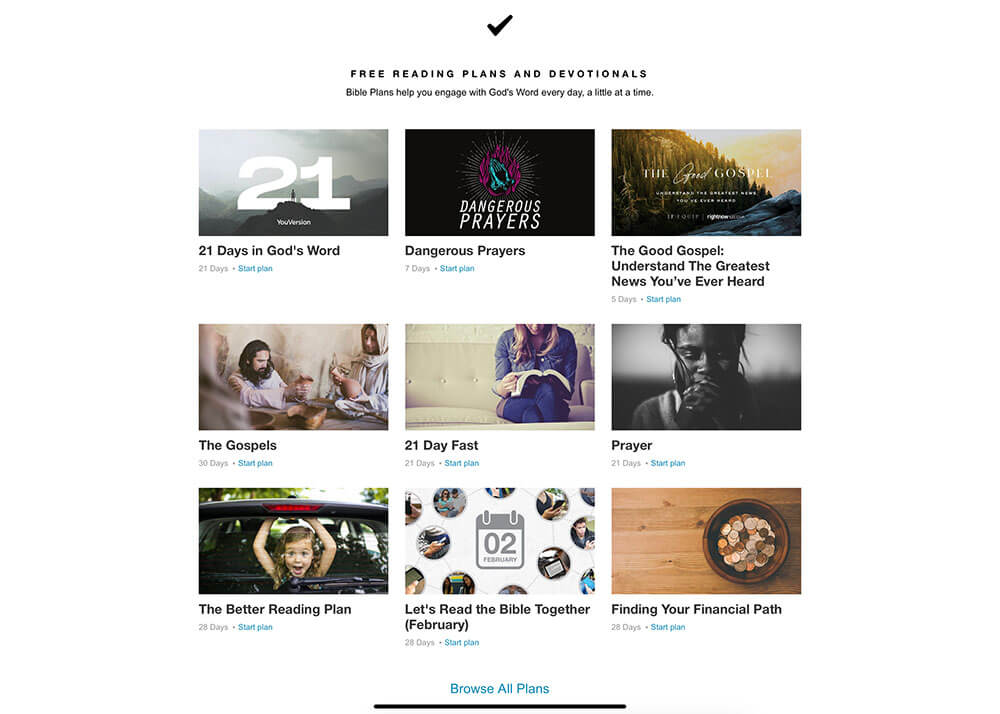
Task: Open the 21 Day Fast image
Action: pos(499,377)
